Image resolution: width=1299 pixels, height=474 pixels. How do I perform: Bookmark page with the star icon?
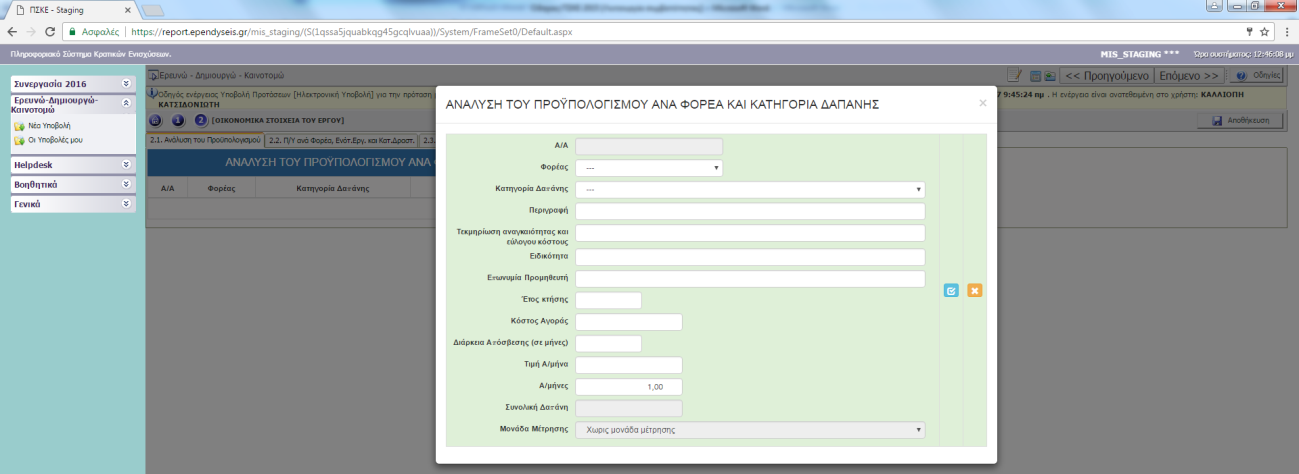pyautogui.click(x=1264, y=32)
